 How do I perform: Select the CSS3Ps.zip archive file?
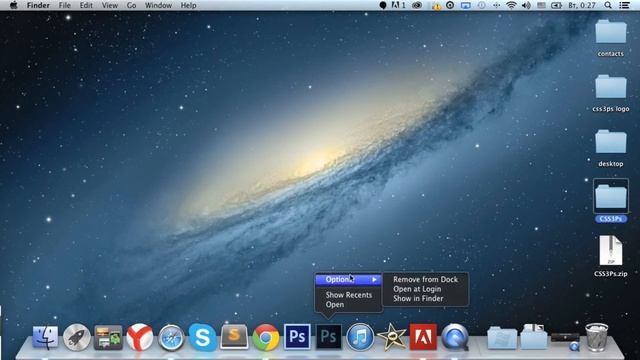[x=611, y=256]
